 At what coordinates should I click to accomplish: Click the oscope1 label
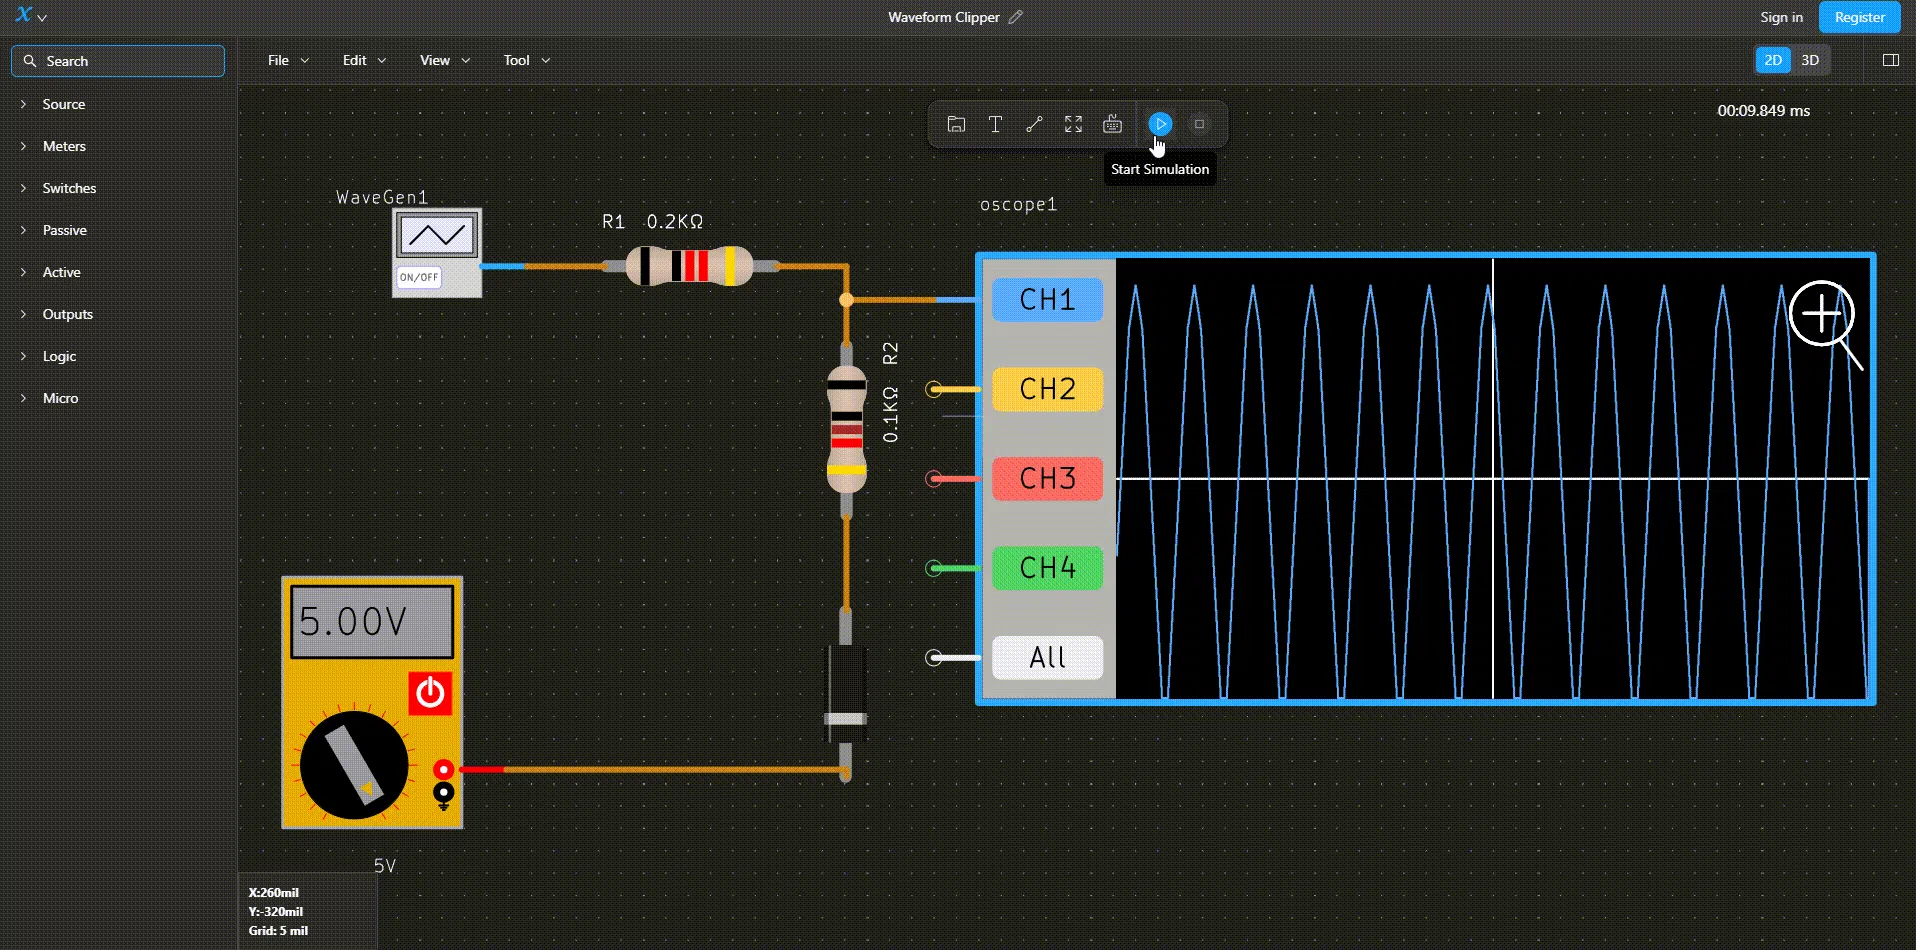tap(1018, 204)
